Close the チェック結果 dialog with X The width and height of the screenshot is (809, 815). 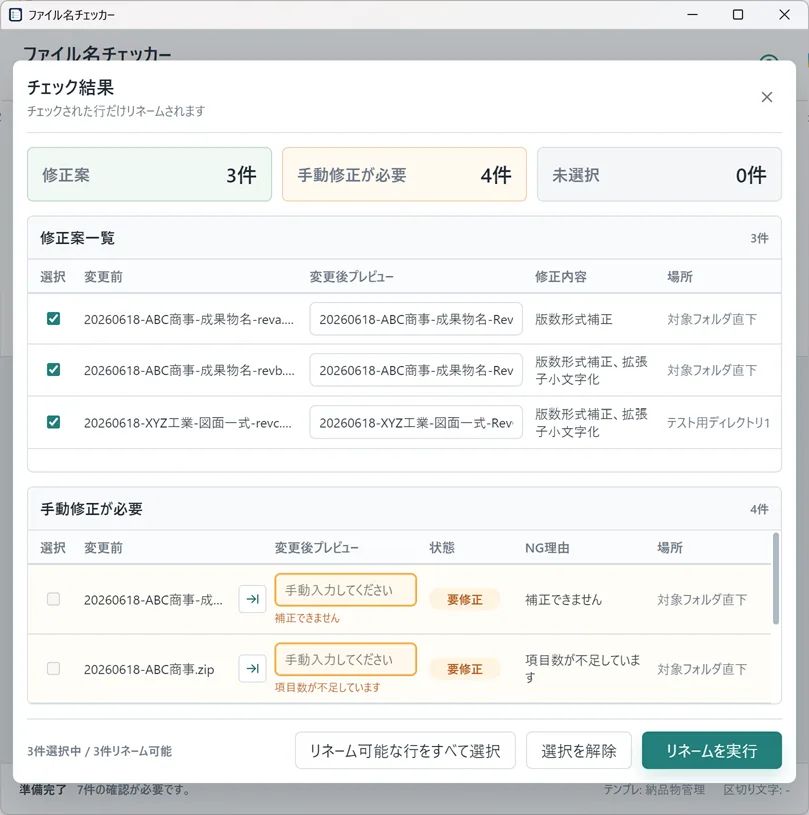click(766, 97)
